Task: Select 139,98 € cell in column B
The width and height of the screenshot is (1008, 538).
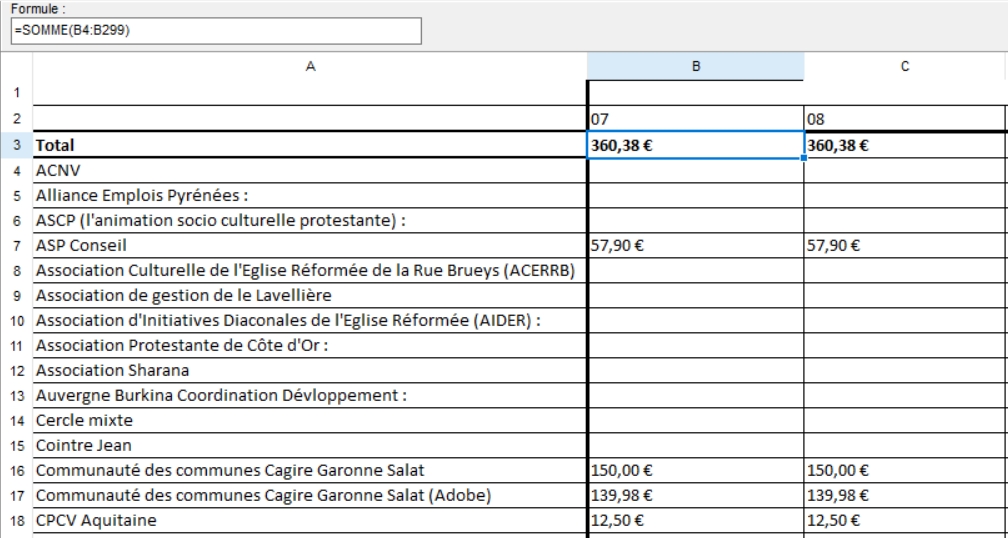Action: coord(695,494)
